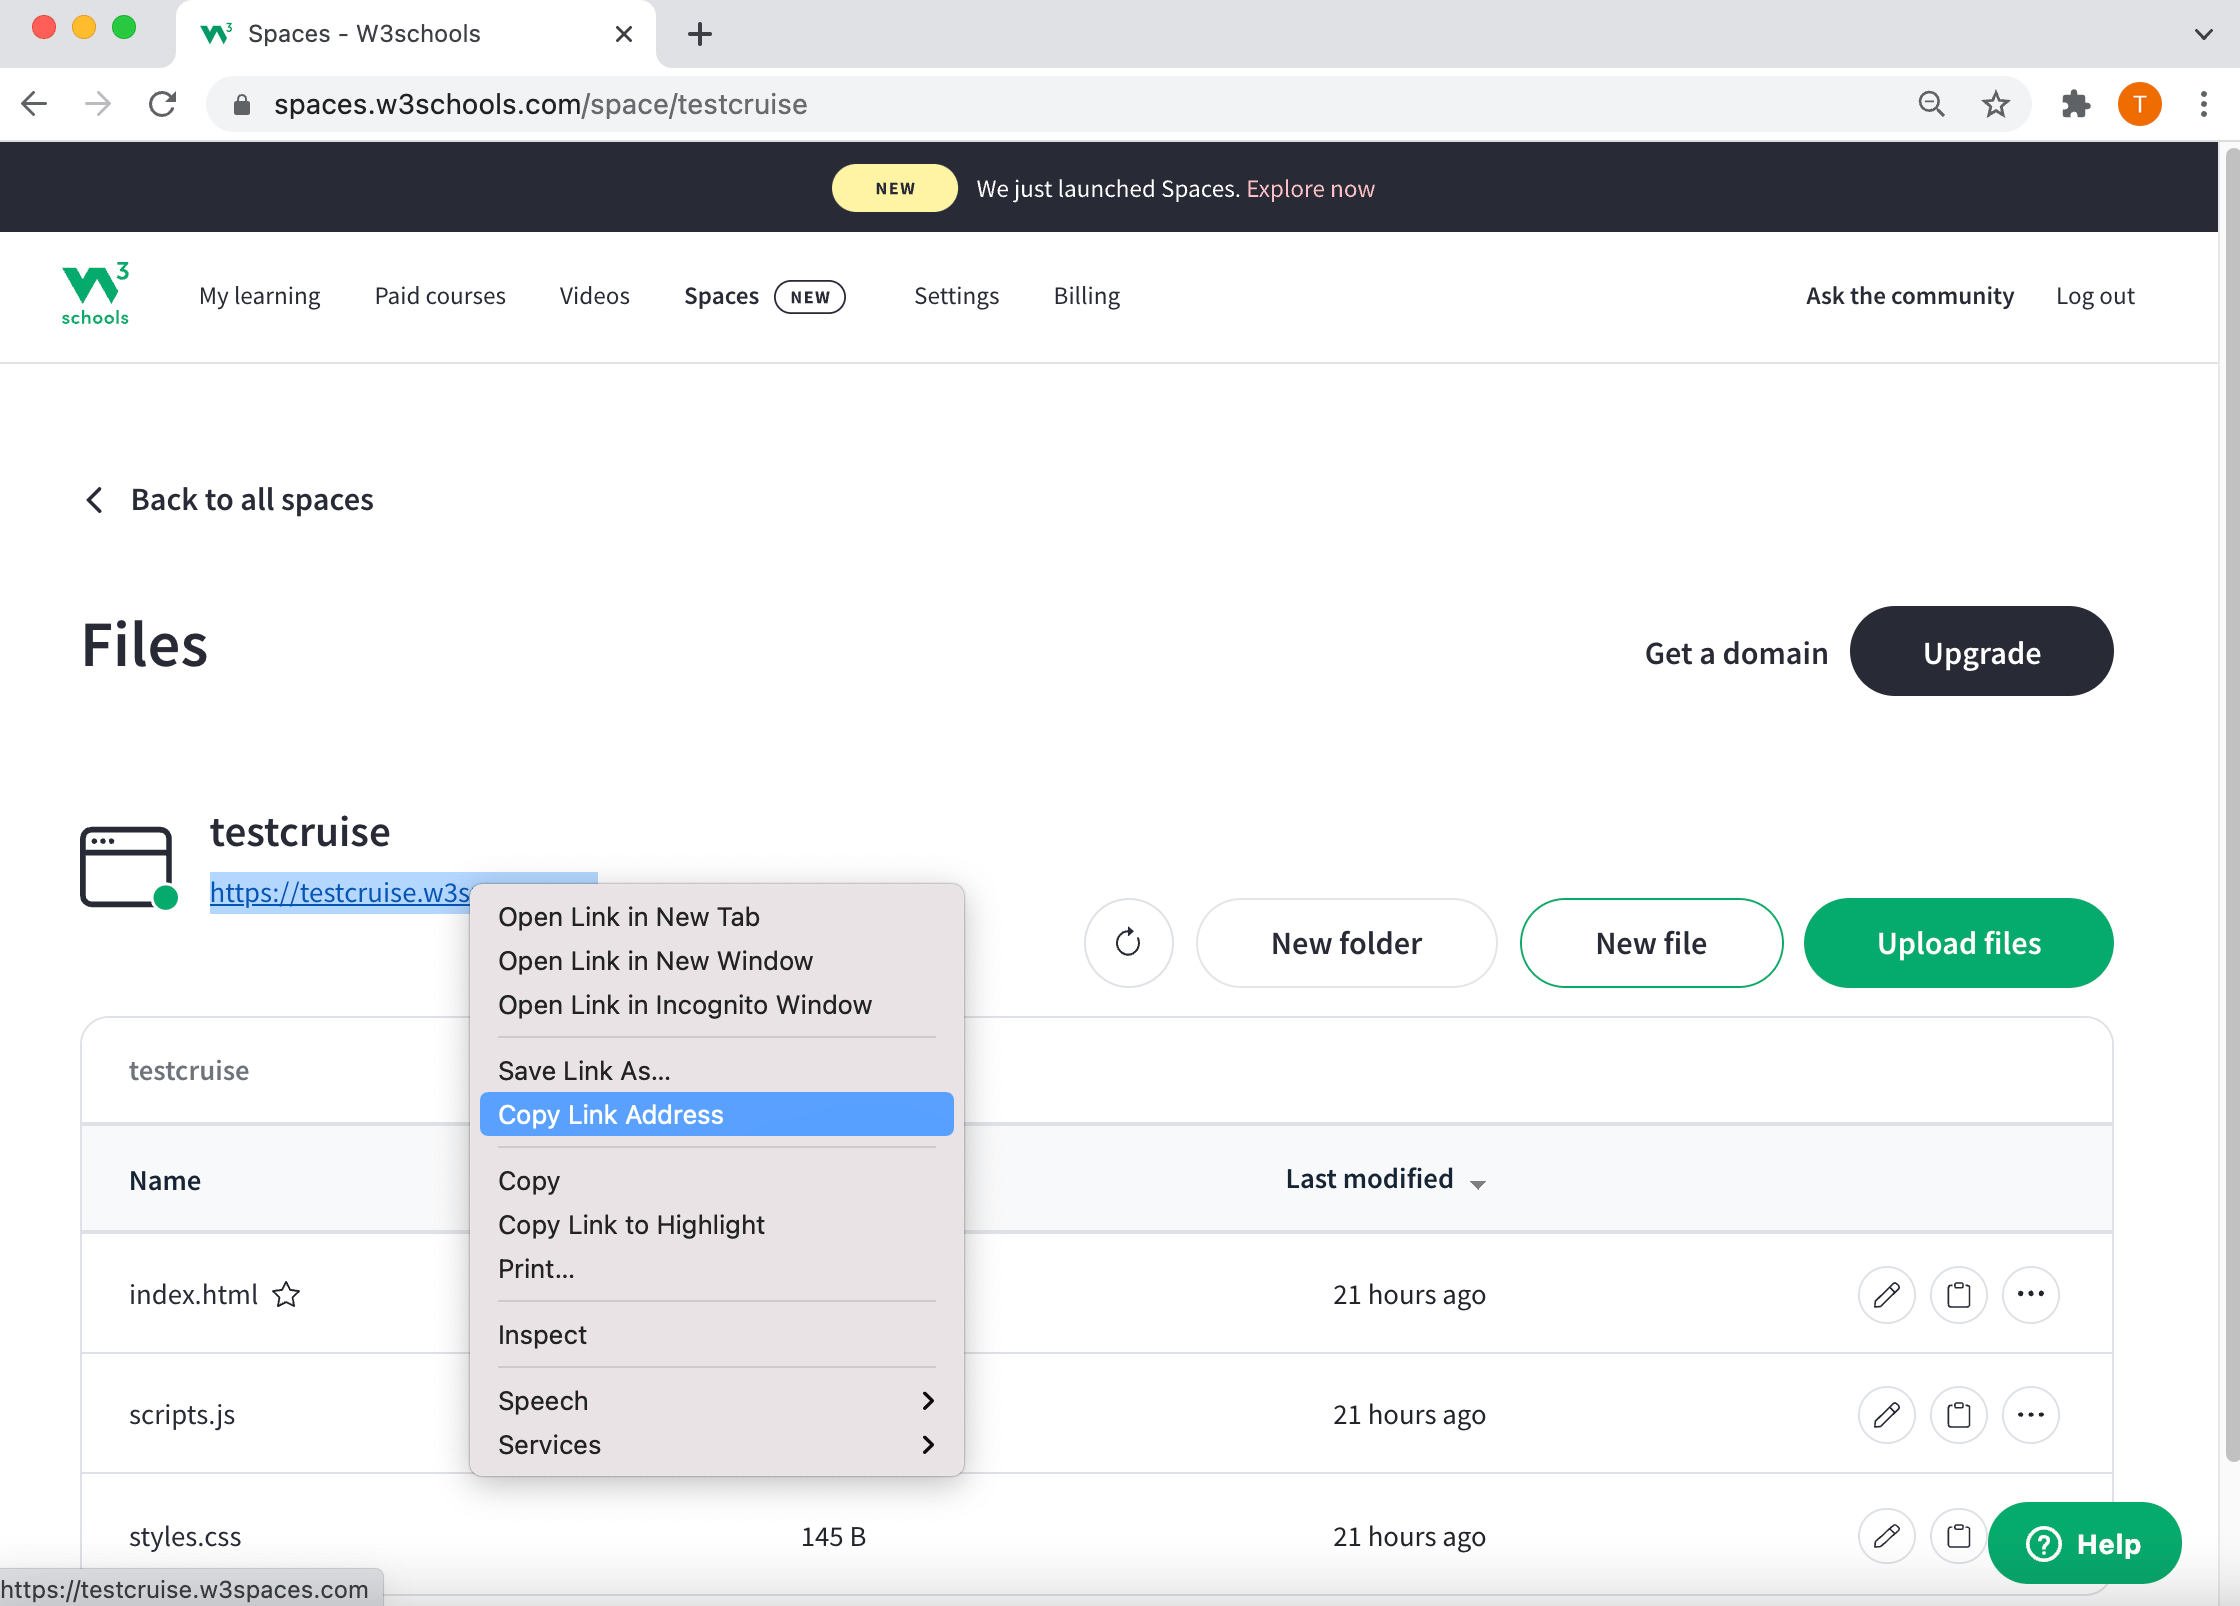
Task: Open the three-dots menu for index.html
Action: pyautogui.click(x=2030, y=1295)
